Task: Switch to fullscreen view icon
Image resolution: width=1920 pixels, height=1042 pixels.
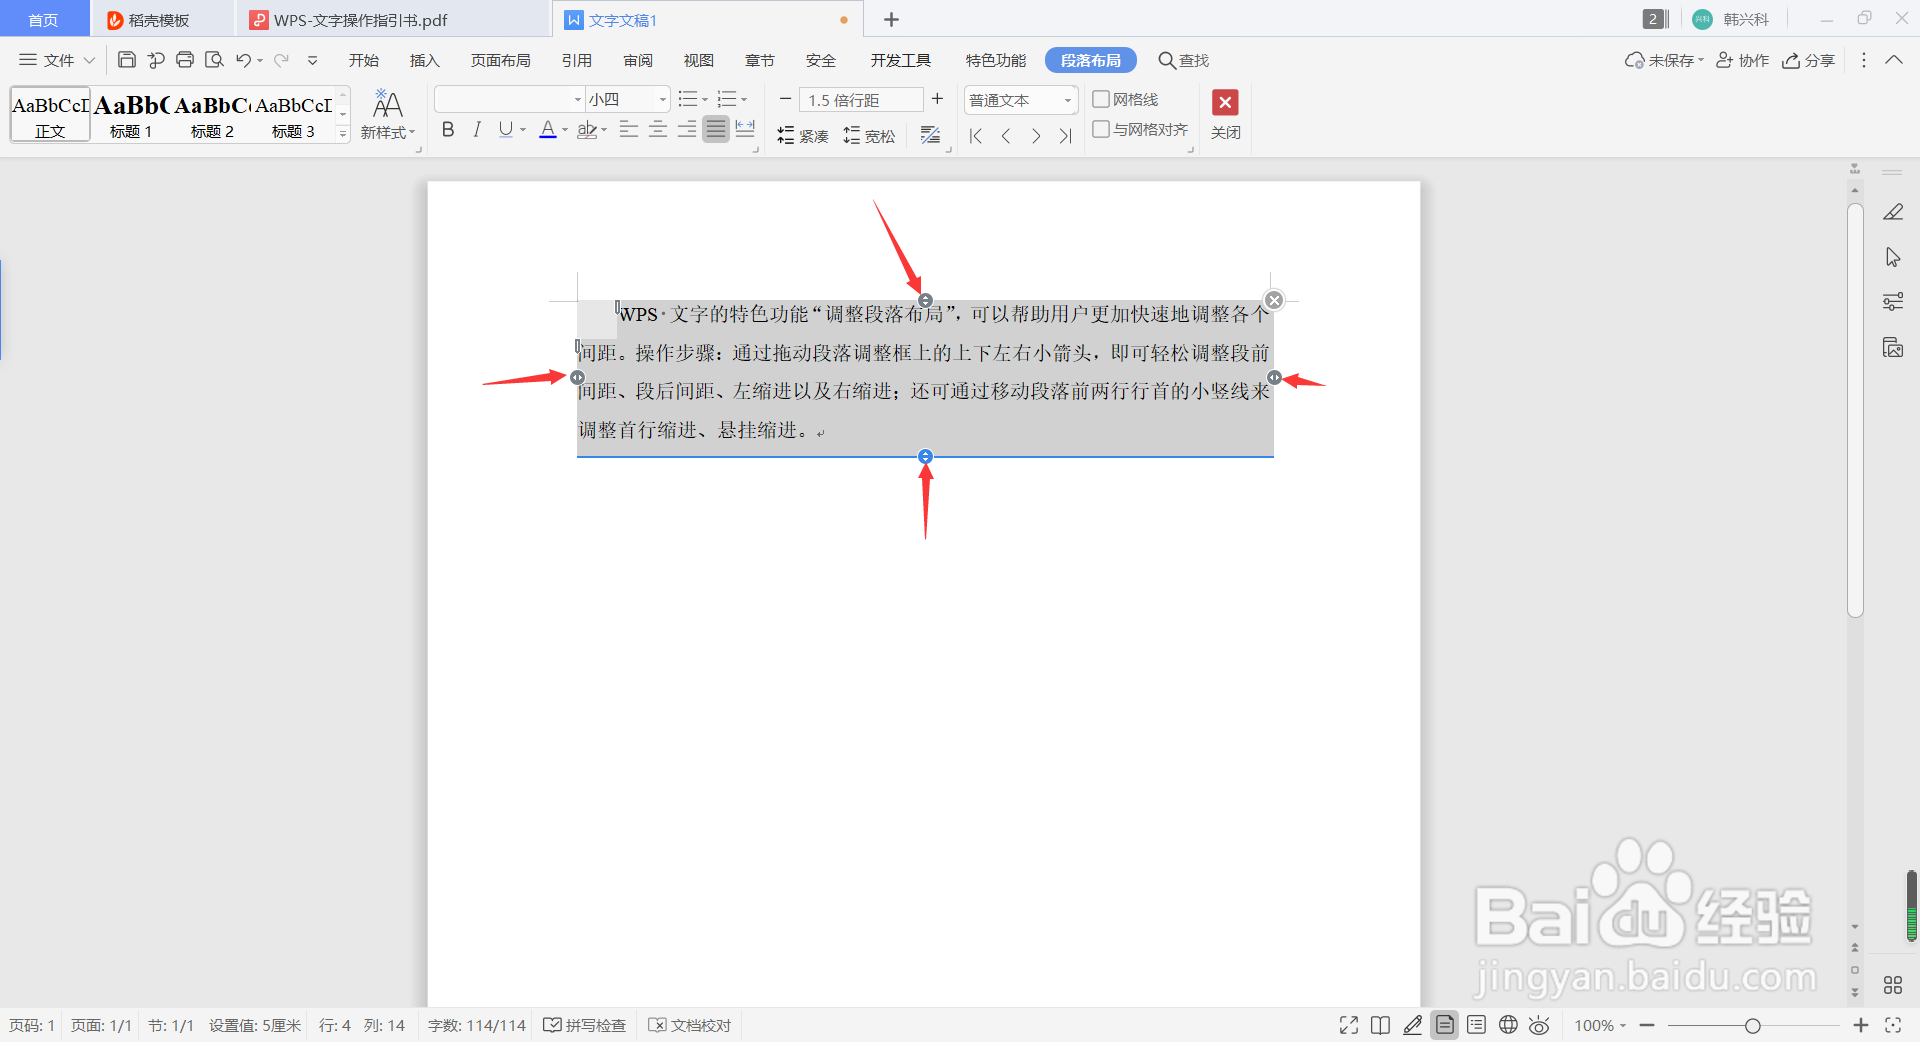Action: tap(1349, 1025)
